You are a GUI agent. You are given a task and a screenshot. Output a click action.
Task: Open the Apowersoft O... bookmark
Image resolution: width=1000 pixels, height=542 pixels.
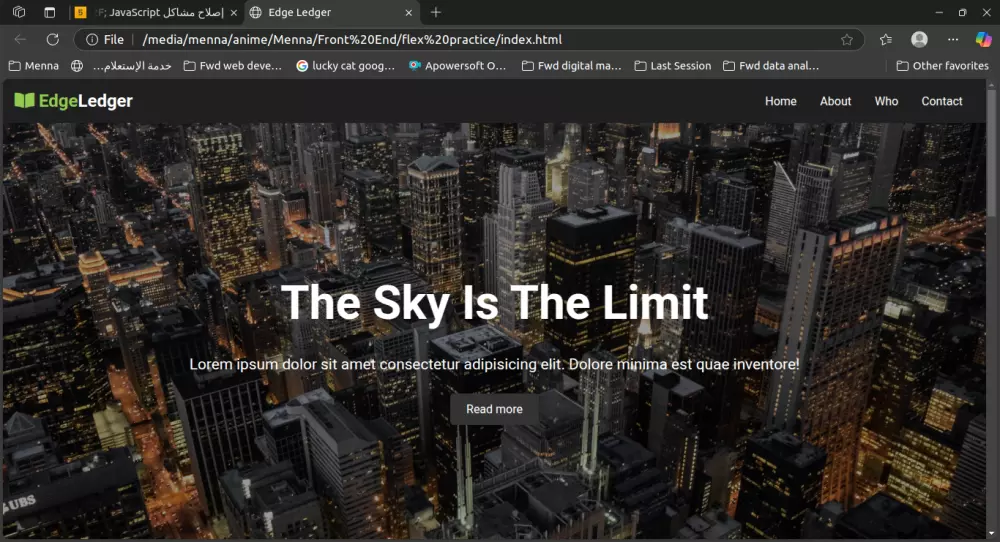pyautogui.click(x=458, y=66)
